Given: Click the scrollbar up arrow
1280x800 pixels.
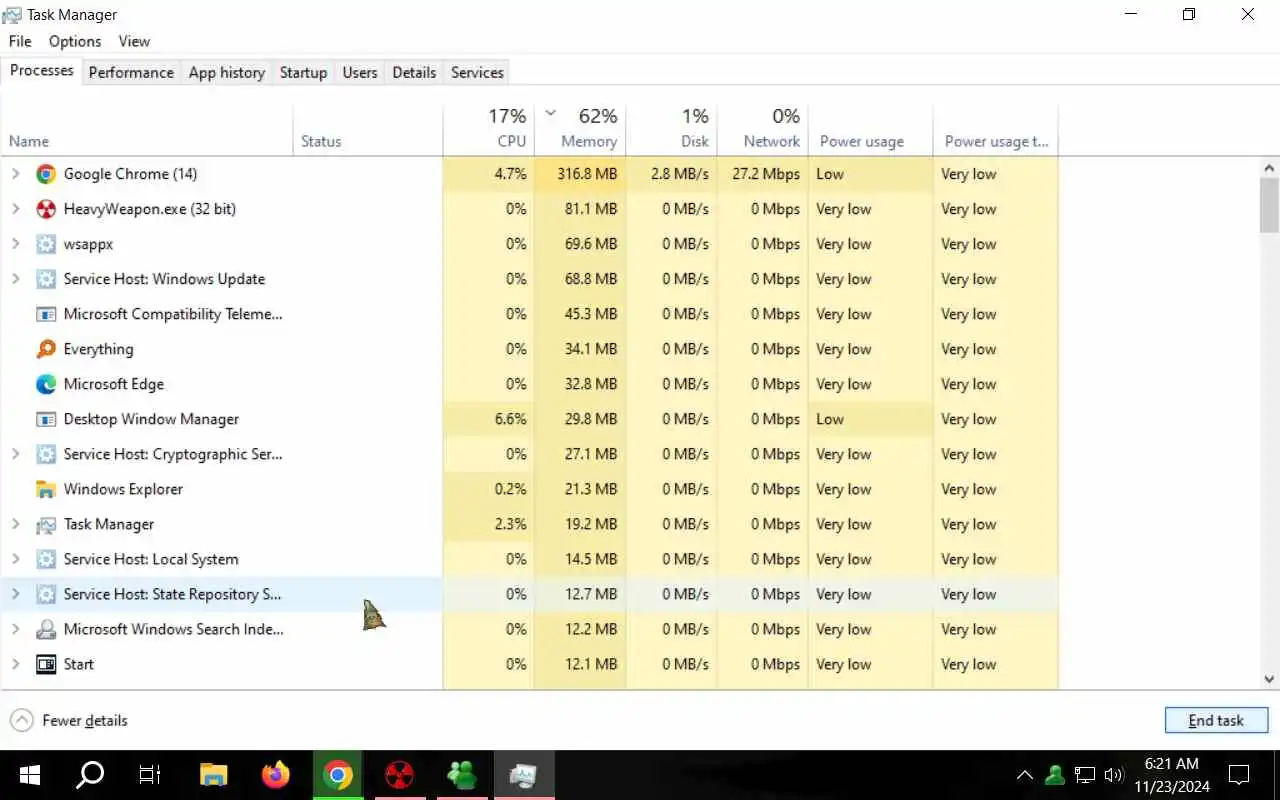Looking at the screenshot, I should 1270,169.
